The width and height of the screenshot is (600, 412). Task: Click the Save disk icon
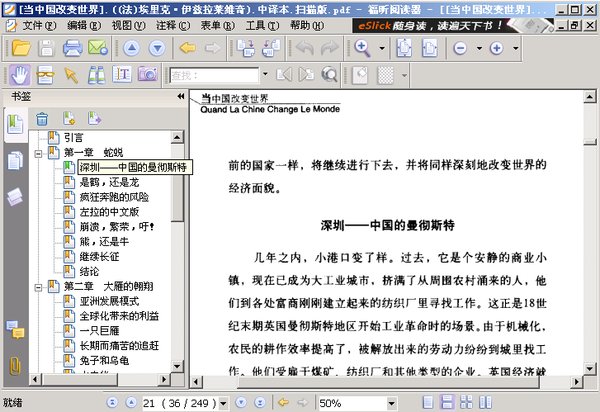click(x=47, y=48)
